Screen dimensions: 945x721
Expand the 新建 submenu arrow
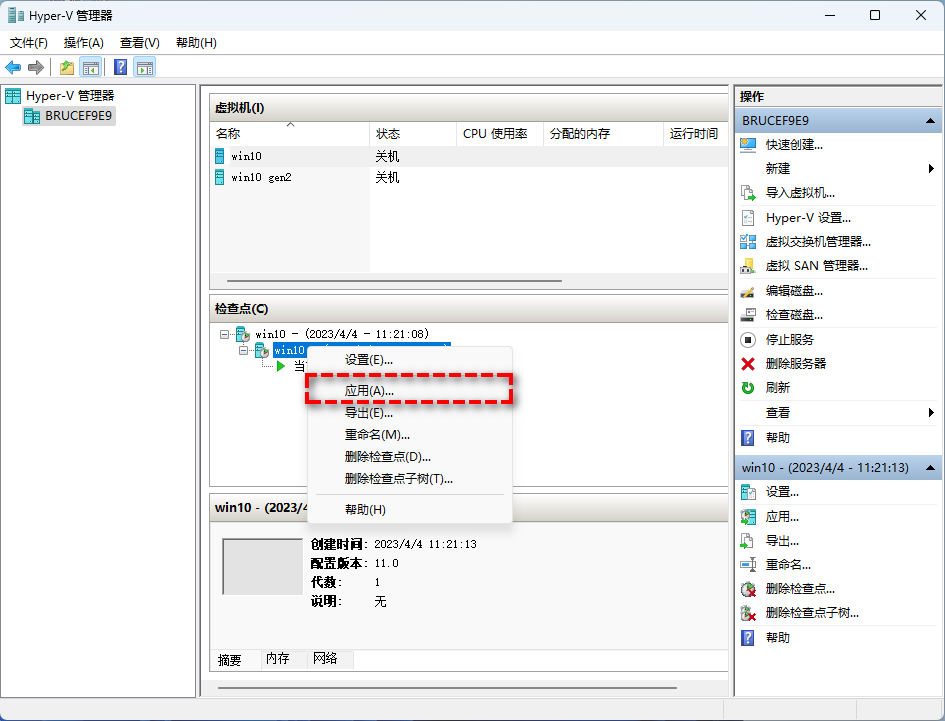pyautogui.click(x=931, y=169)
